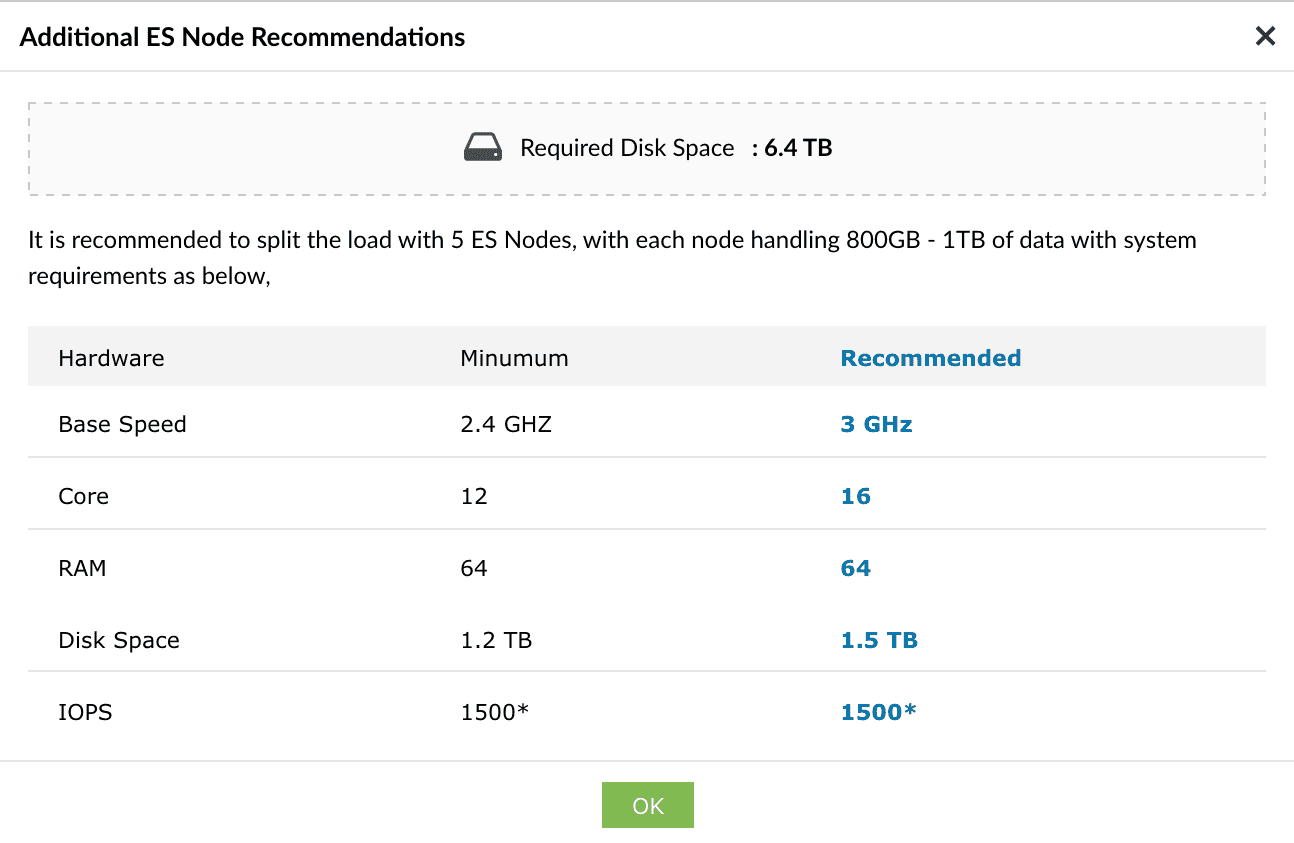Click the Recommended column header
This screenshot has width=1294, height=843.
pyautogui.click(x=930, y=358)
